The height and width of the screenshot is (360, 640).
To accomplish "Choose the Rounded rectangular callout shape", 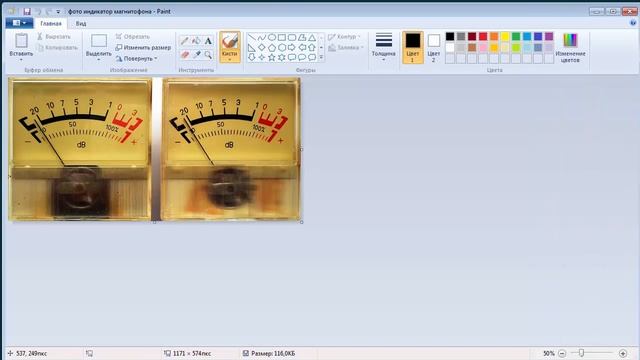I will (x=292, y=58).
